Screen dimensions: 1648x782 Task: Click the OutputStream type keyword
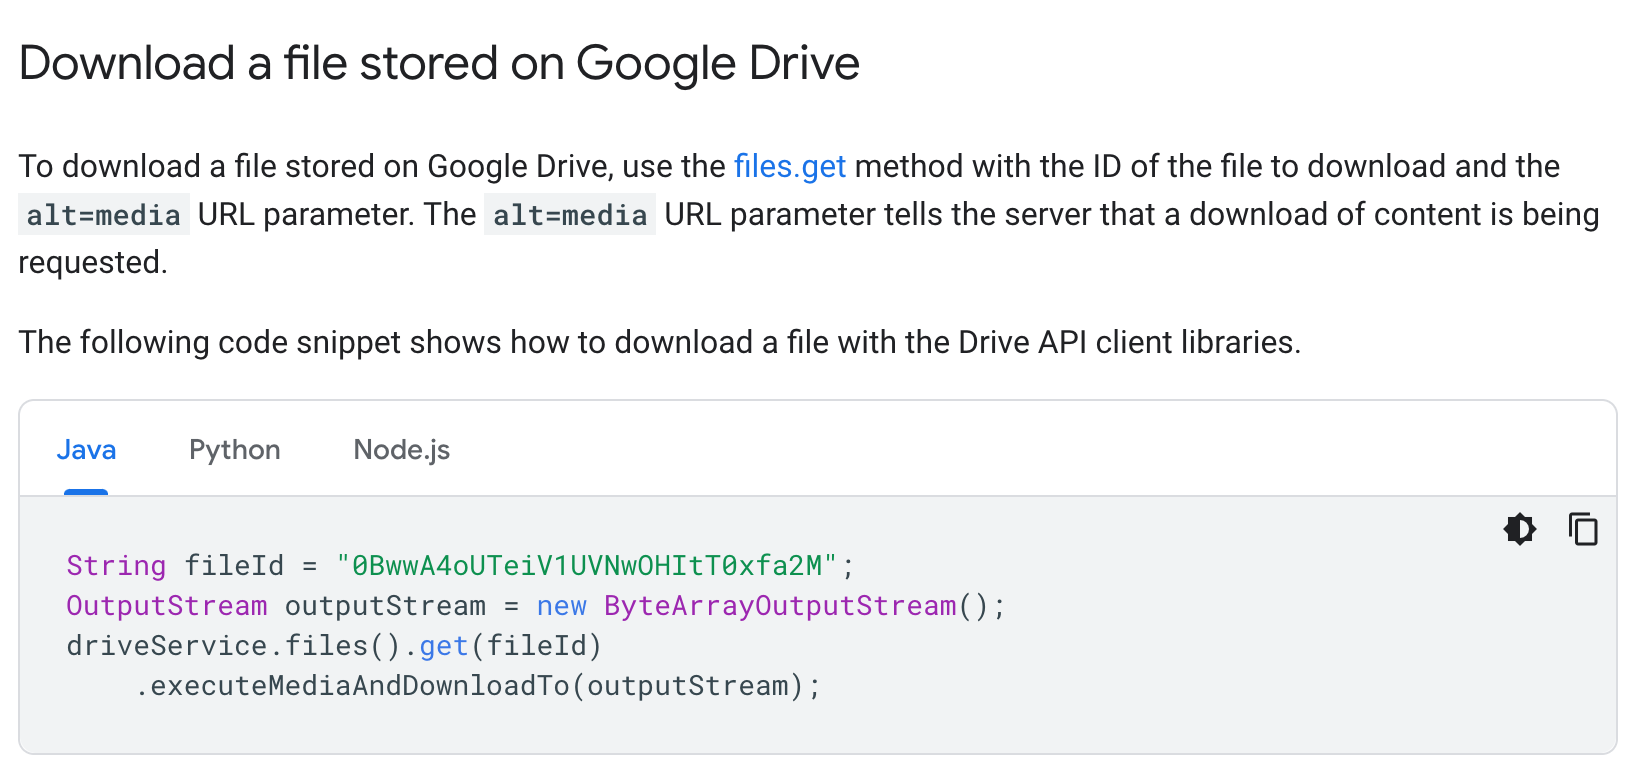pyautogui.click(x=167, y=606)
